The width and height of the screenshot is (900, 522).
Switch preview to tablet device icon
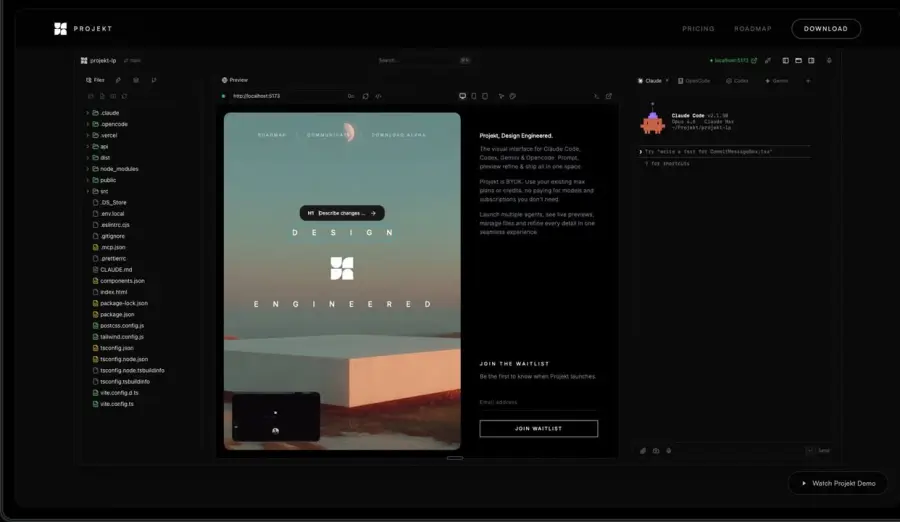(x=485, y=96)
